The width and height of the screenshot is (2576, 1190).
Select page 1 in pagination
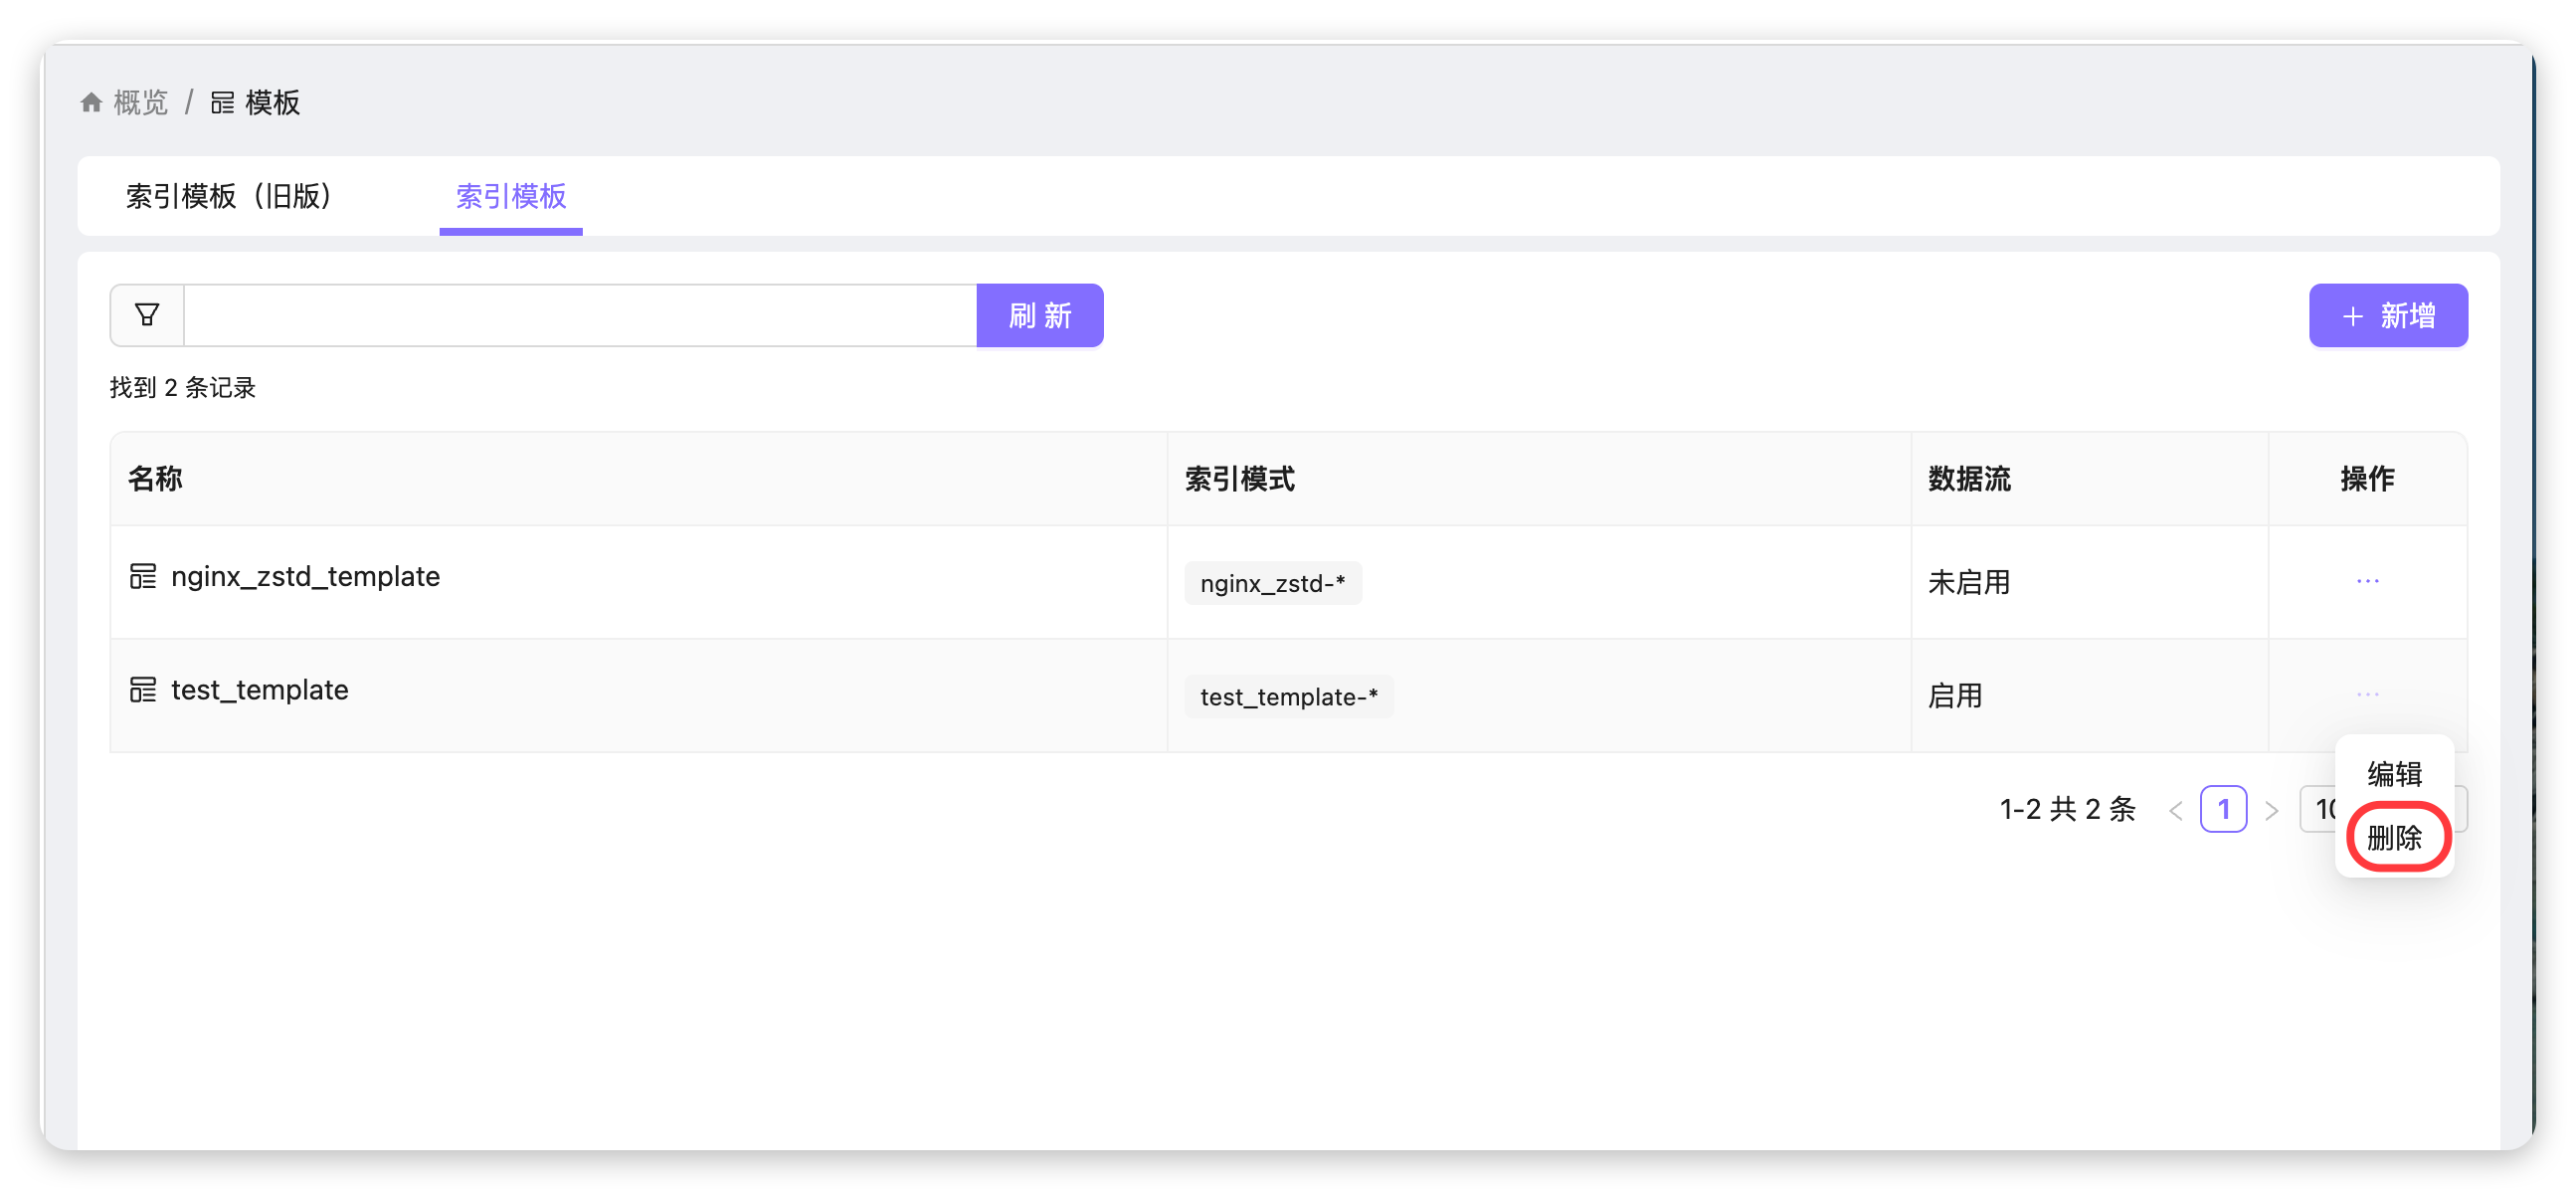pyautogui.click(x=2222, y=809)
